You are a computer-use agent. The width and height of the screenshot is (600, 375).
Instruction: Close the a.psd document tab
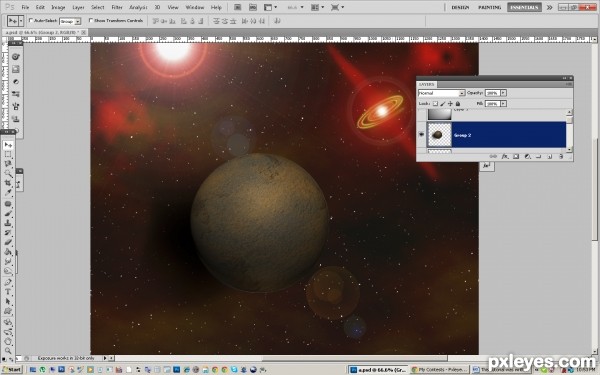pyautogui.click(x=84, y=33)
